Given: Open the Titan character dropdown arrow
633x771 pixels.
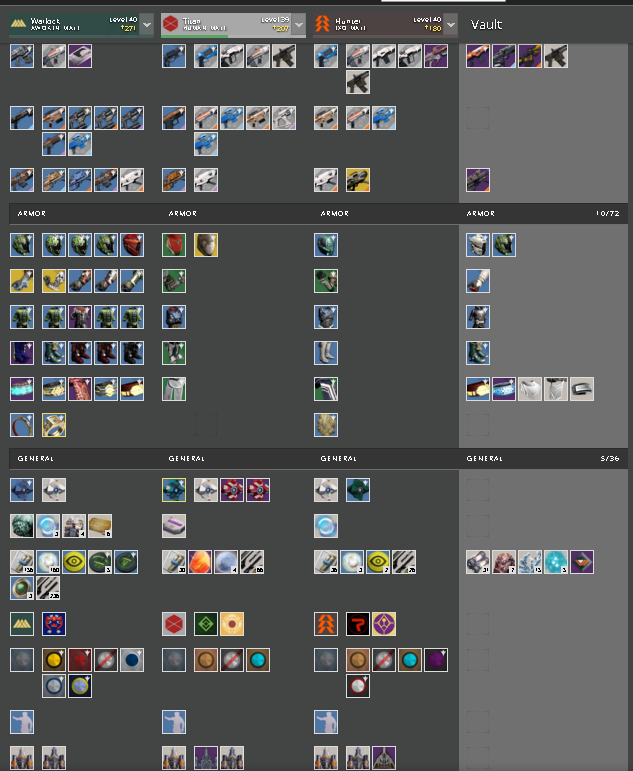Looking at the screenshot, I should click(x=299, y=25).
